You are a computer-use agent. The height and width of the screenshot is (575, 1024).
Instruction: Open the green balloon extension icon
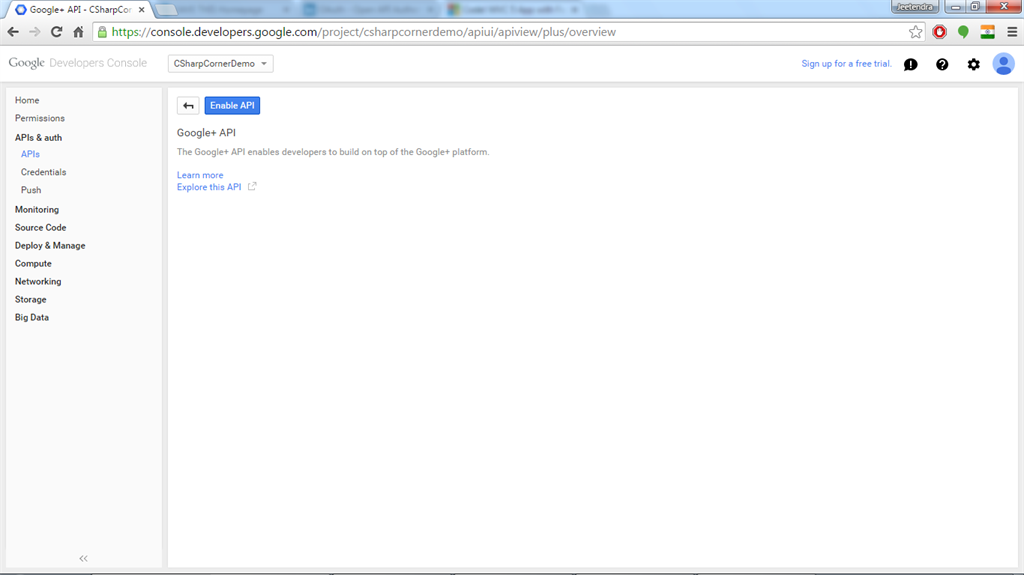point(963,32)
